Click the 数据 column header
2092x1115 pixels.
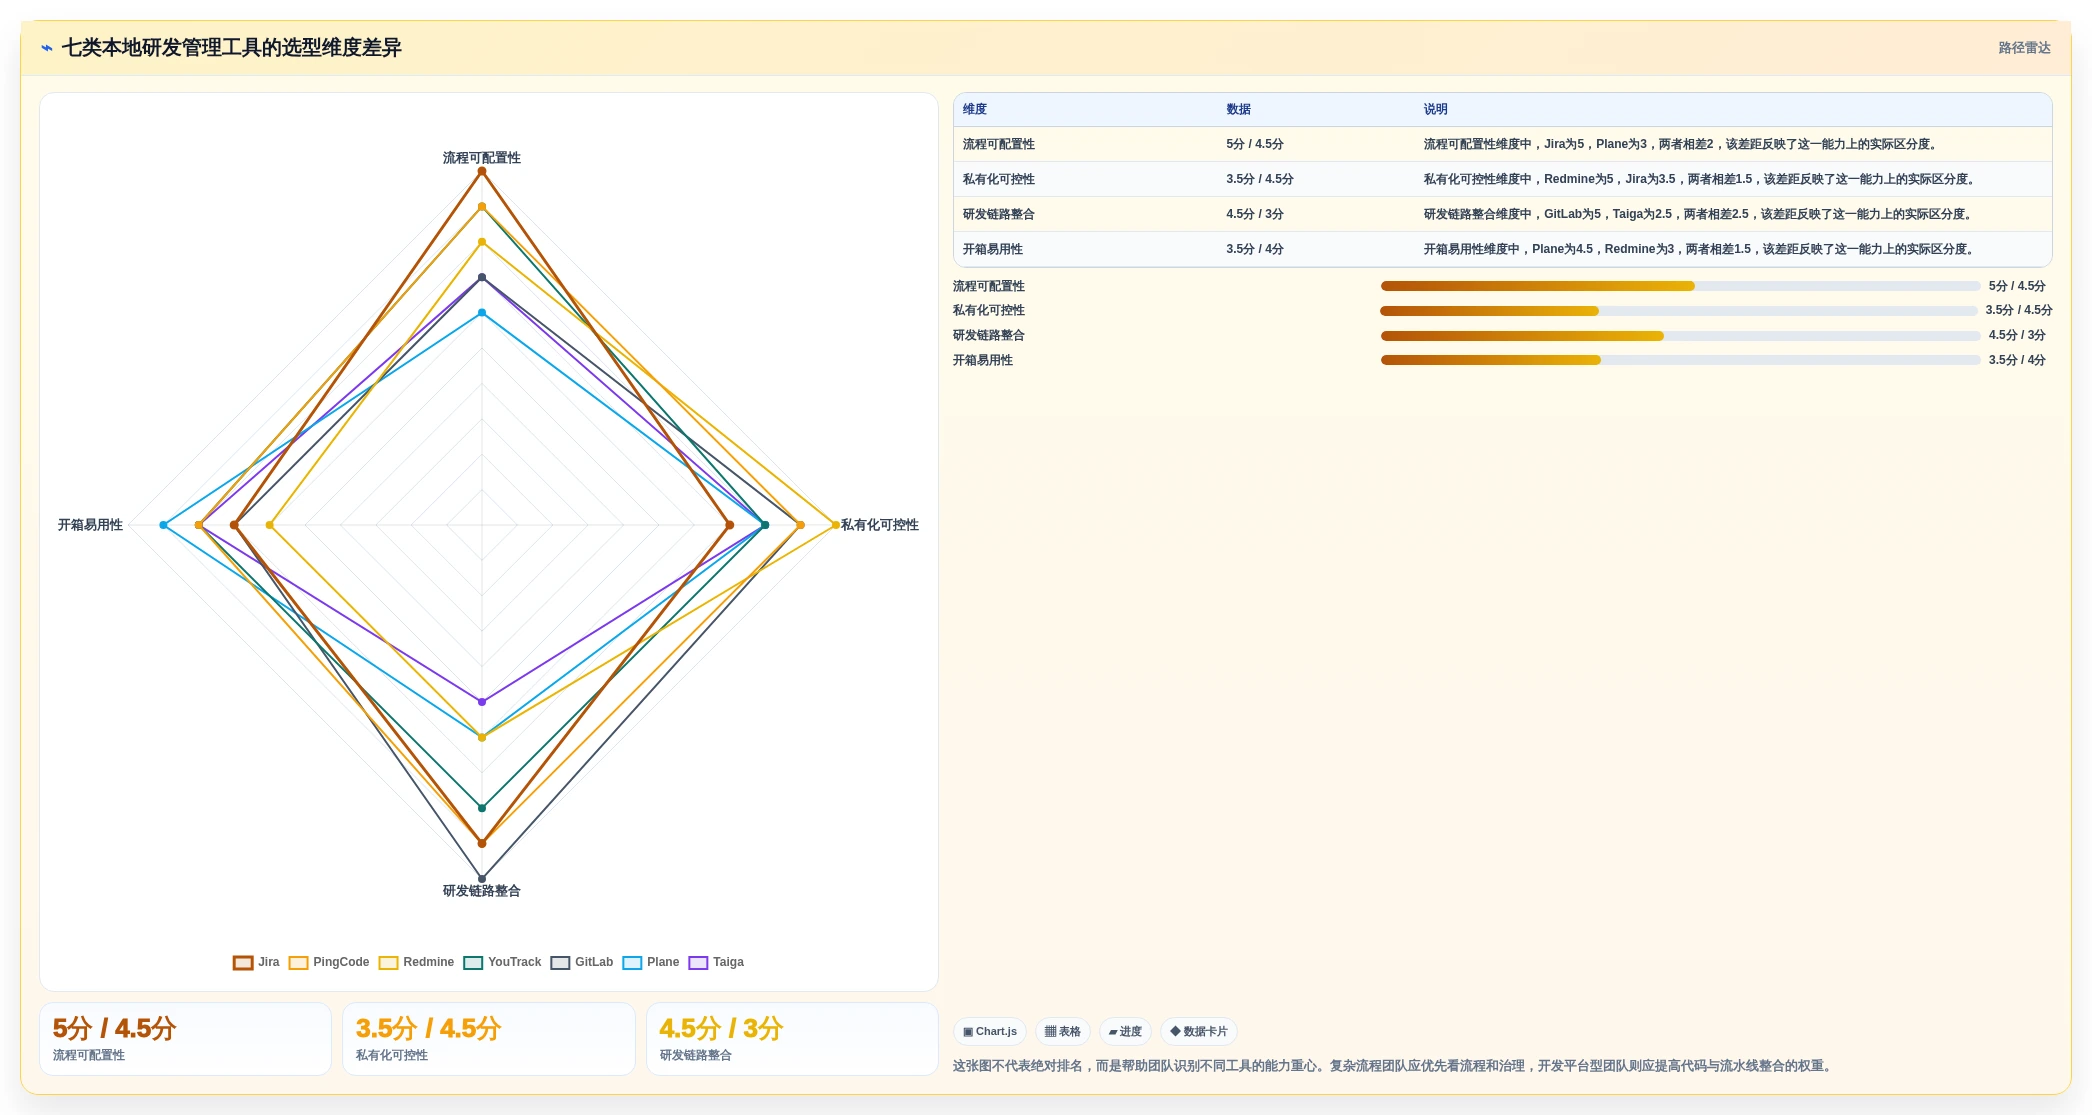1239,109
